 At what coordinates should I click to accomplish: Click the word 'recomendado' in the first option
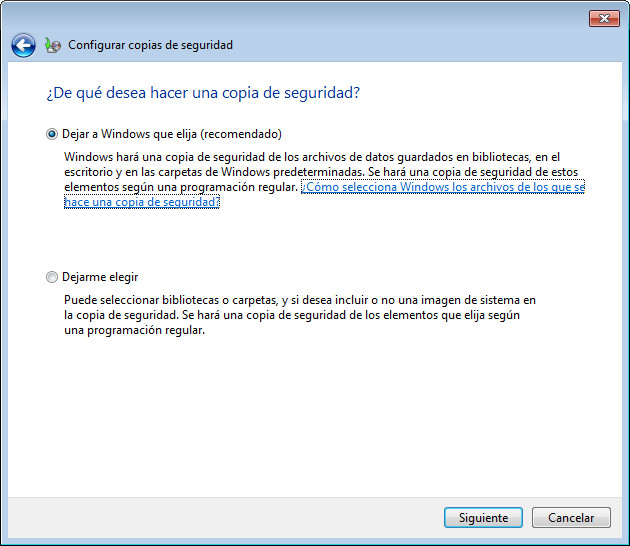point(246,134)
